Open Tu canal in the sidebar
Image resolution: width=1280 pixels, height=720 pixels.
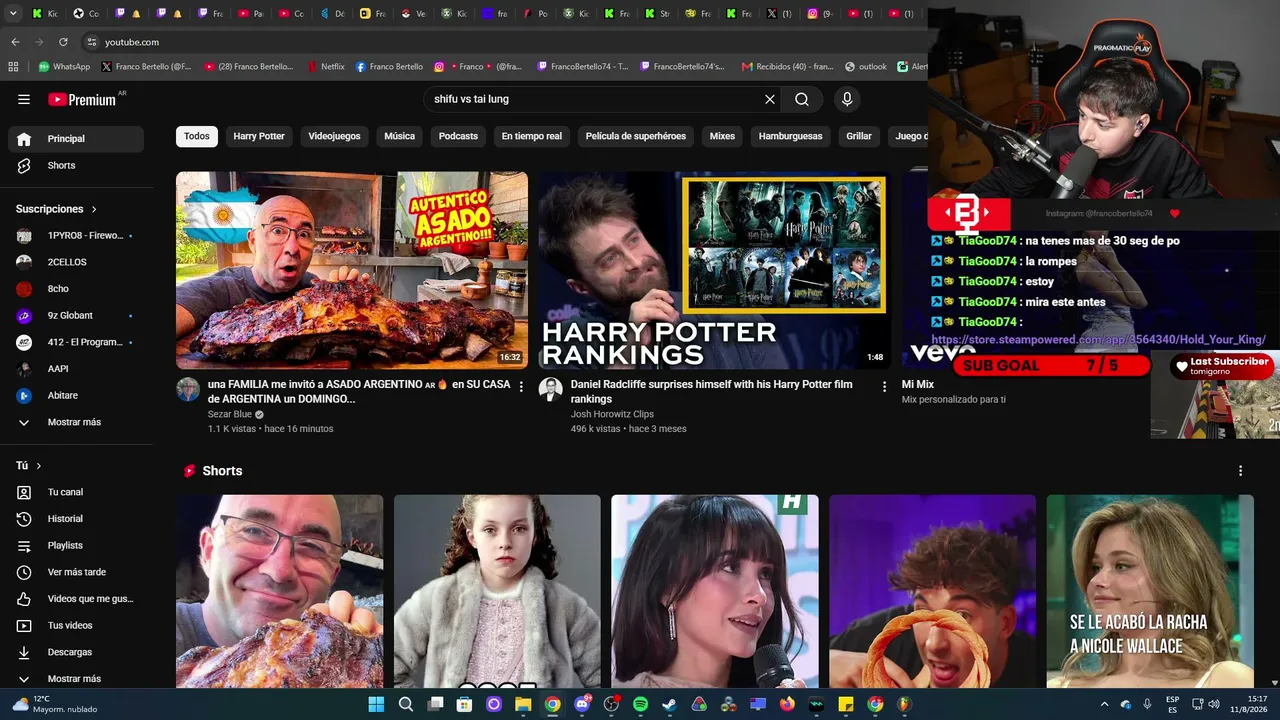[x=76, y=492]
